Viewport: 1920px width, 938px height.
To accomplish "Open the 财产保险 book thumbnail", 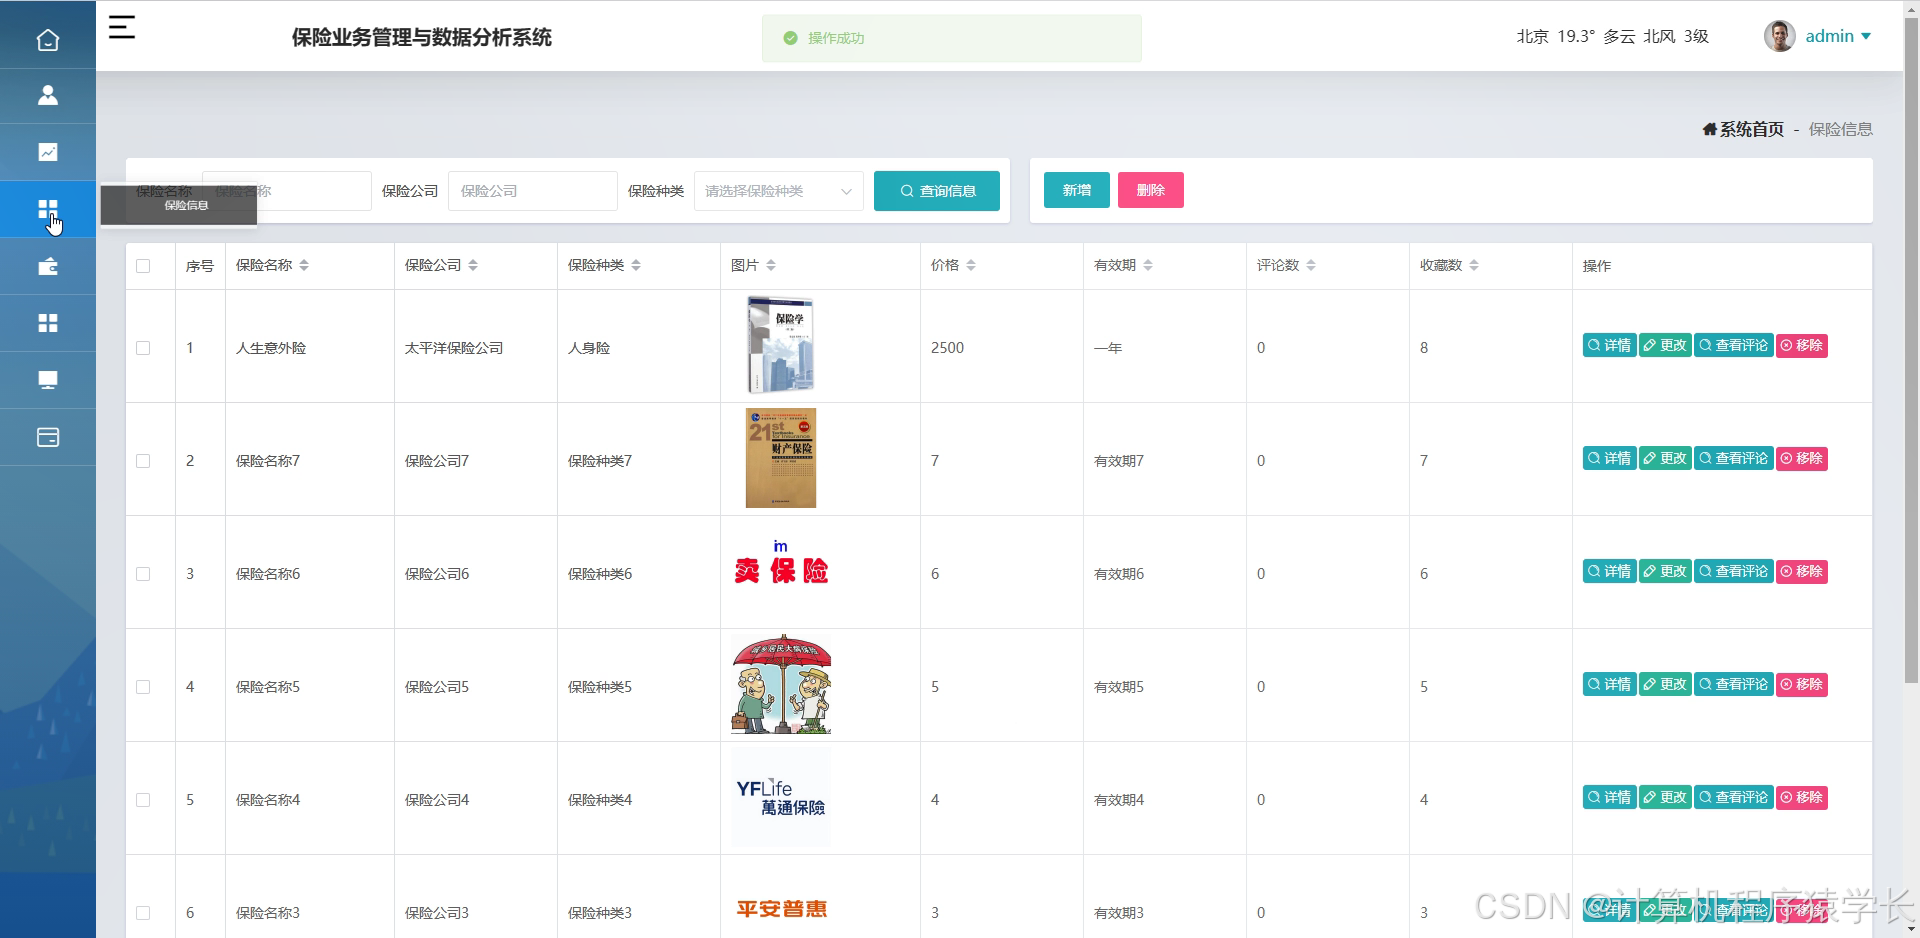I will pos(781,458).
